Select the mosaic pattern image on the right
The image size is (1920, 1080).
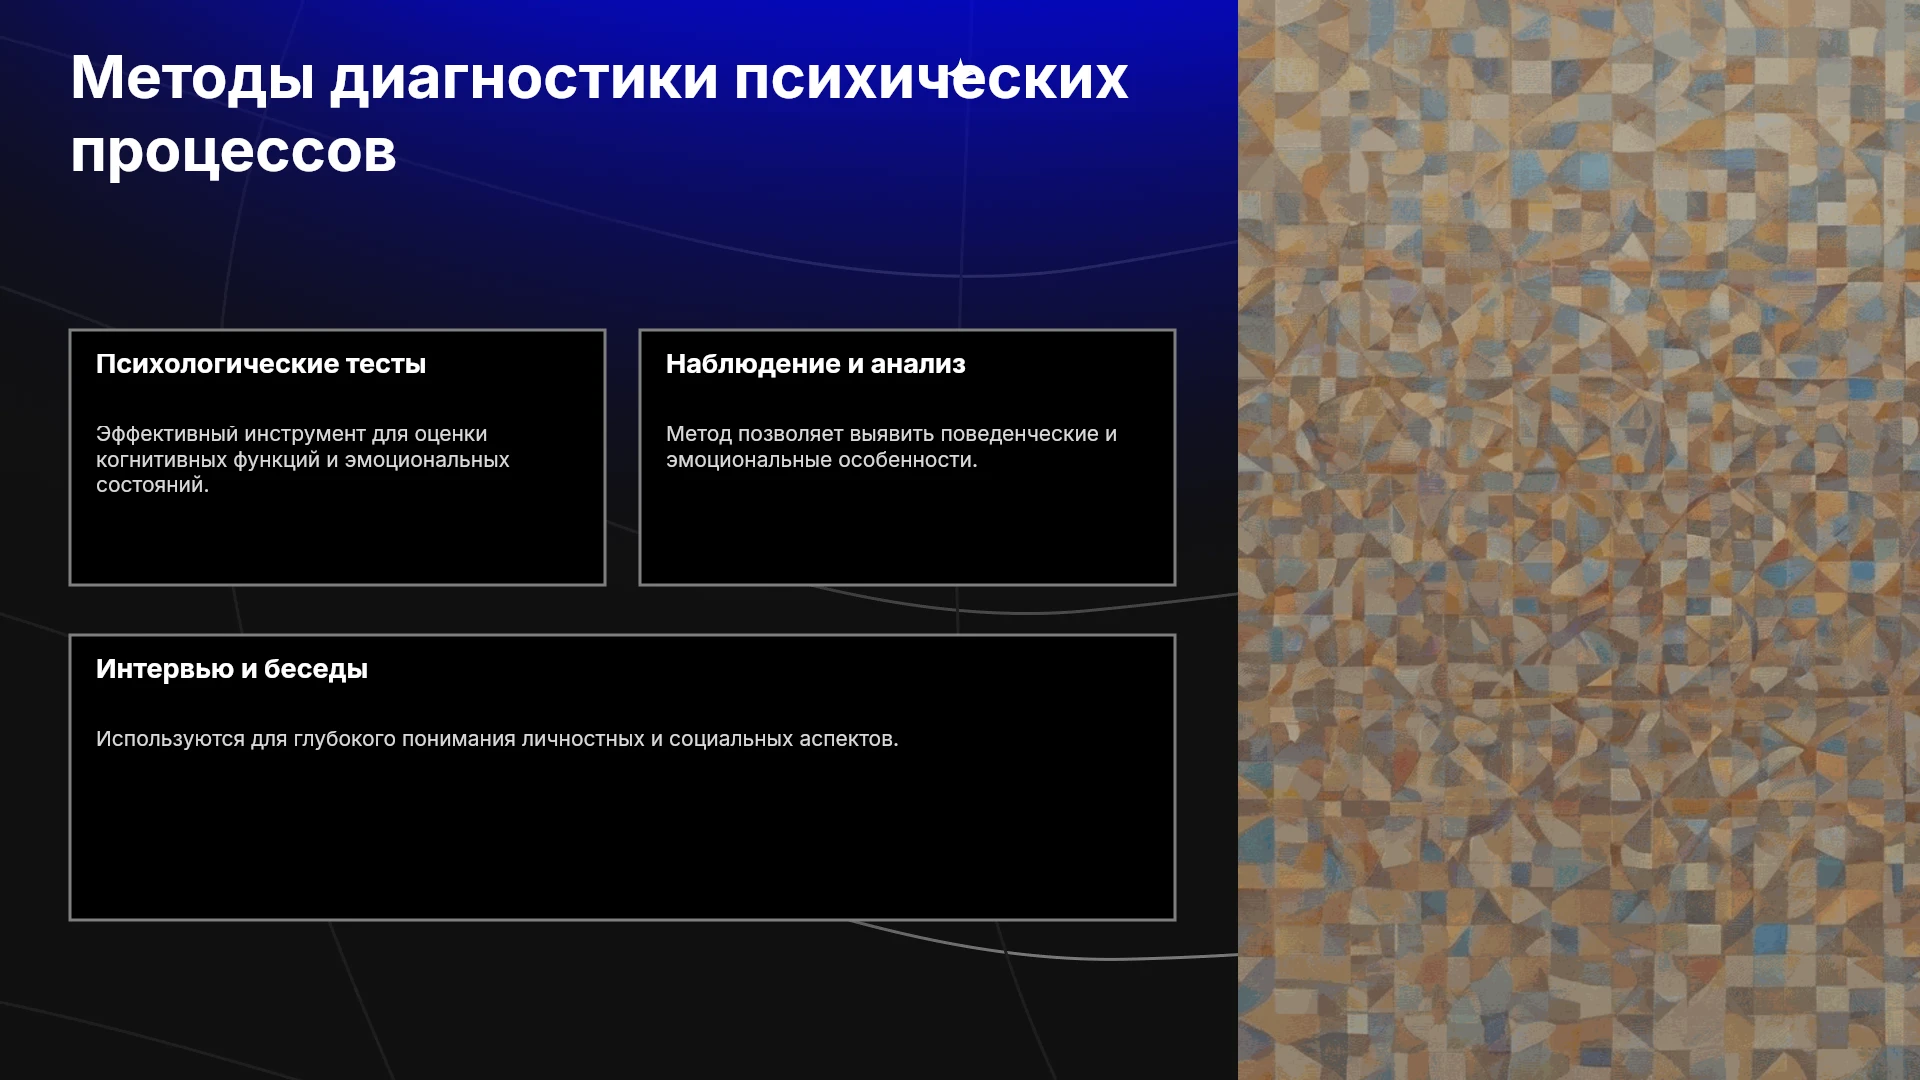click(x=1579, y=540)
